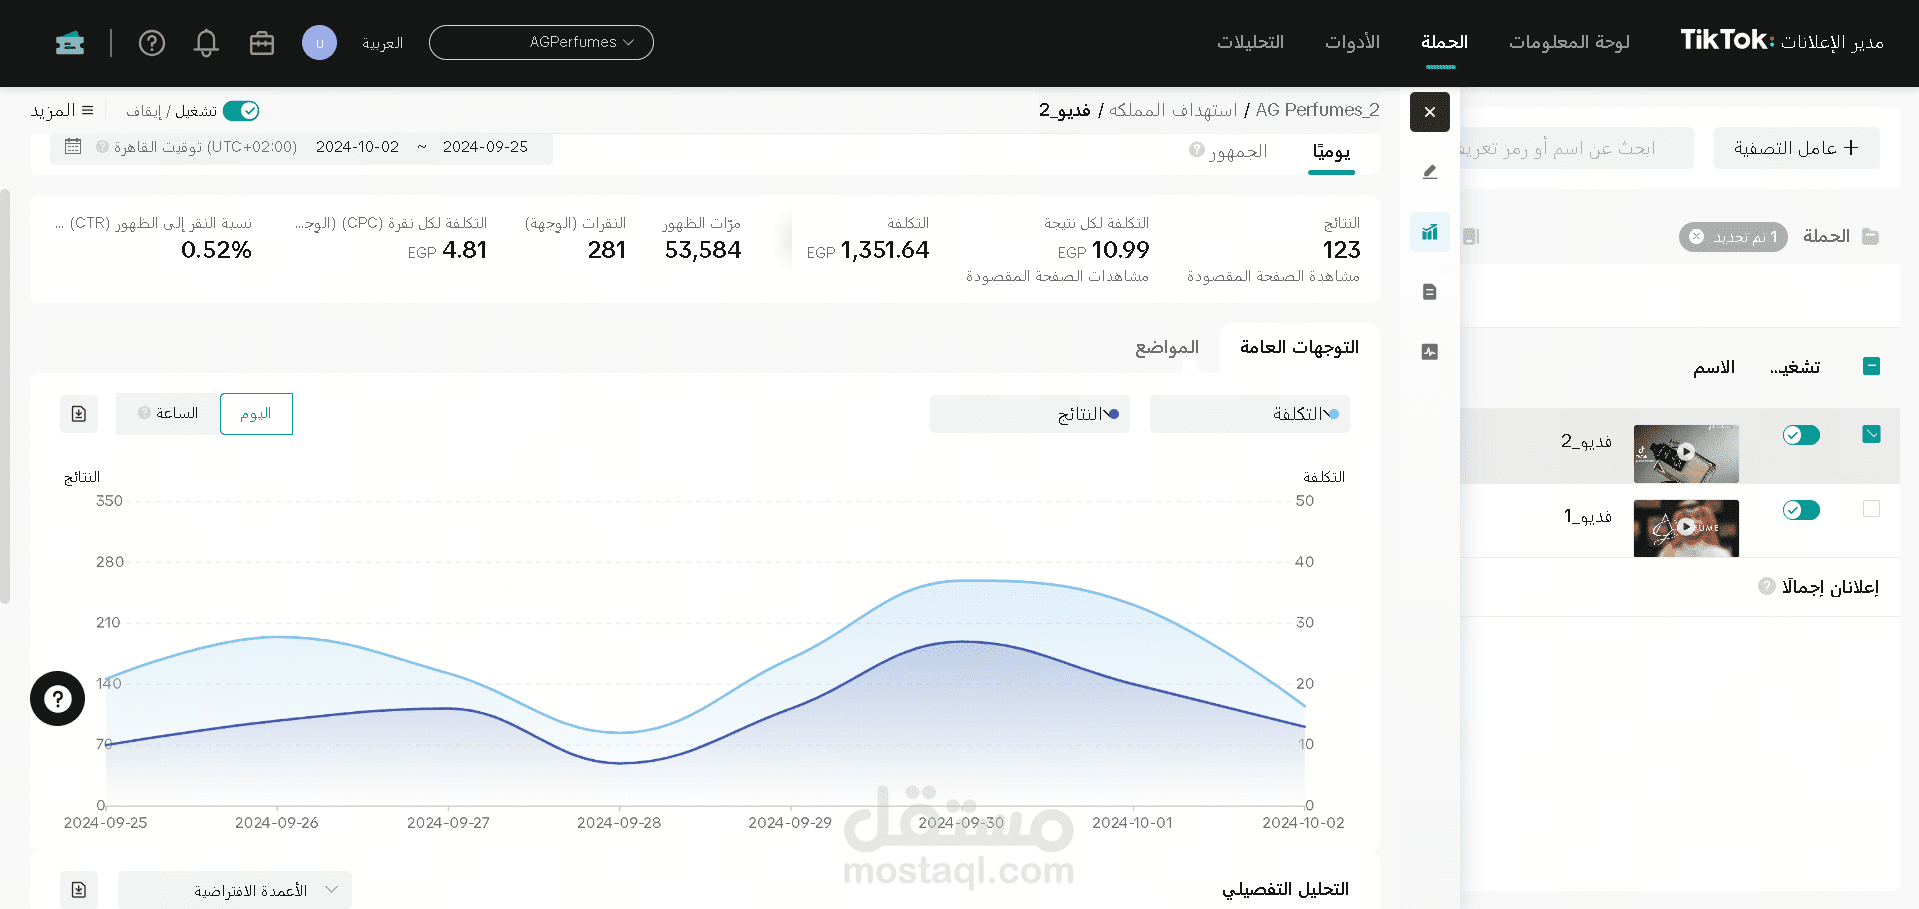Open the فديو_1 video thumbnail

pos(1686,528)
